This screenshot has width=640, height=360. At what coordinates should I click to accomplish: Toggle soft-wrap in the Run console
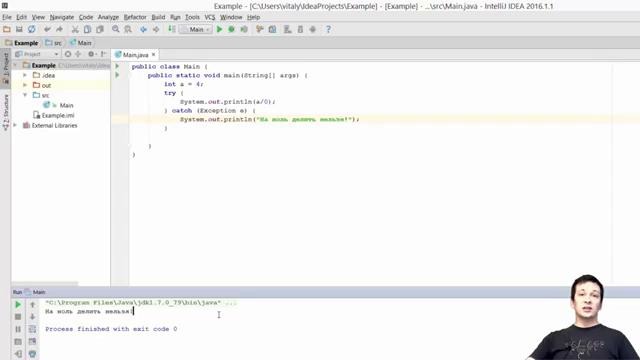coord(33,329)
